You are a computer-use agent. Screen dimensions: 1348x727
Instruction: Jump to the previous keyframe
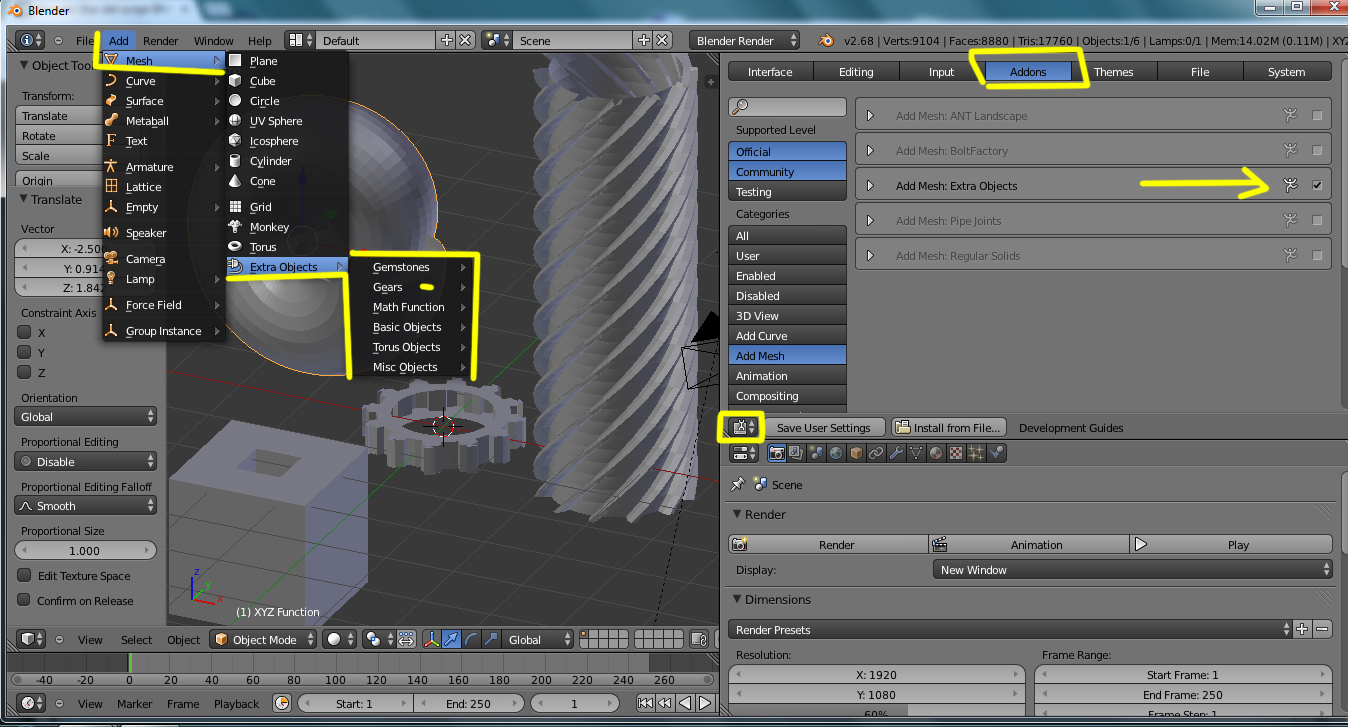pos(663,704)
